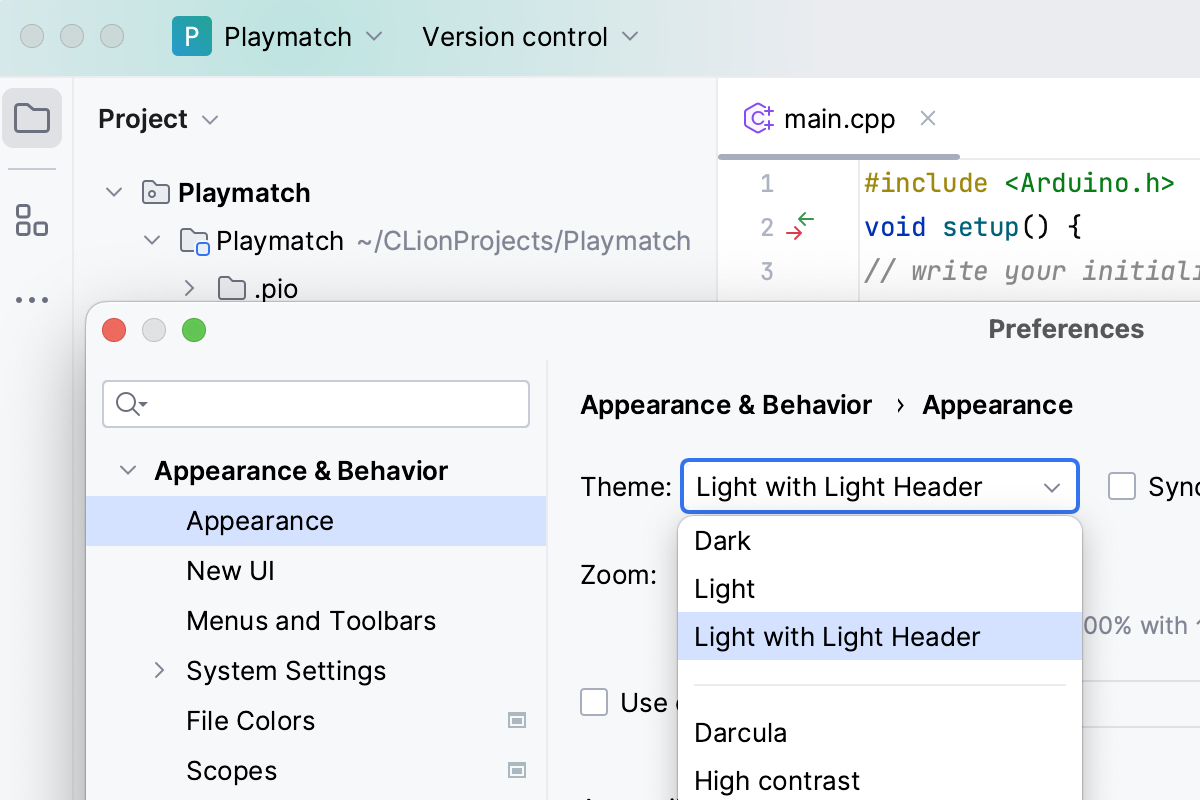Open the Project tool window folder icon
This screenshot has height=800, width=1200.
click(32, 119)
